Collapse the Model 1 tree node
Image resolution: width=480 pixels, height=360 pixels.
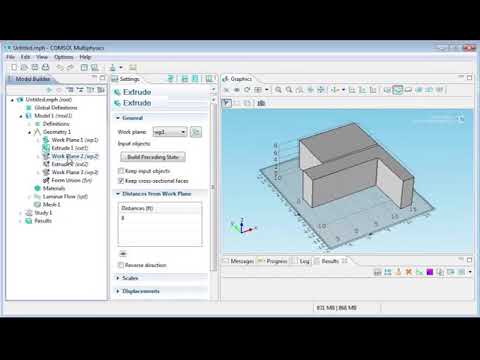click(21, 116)
